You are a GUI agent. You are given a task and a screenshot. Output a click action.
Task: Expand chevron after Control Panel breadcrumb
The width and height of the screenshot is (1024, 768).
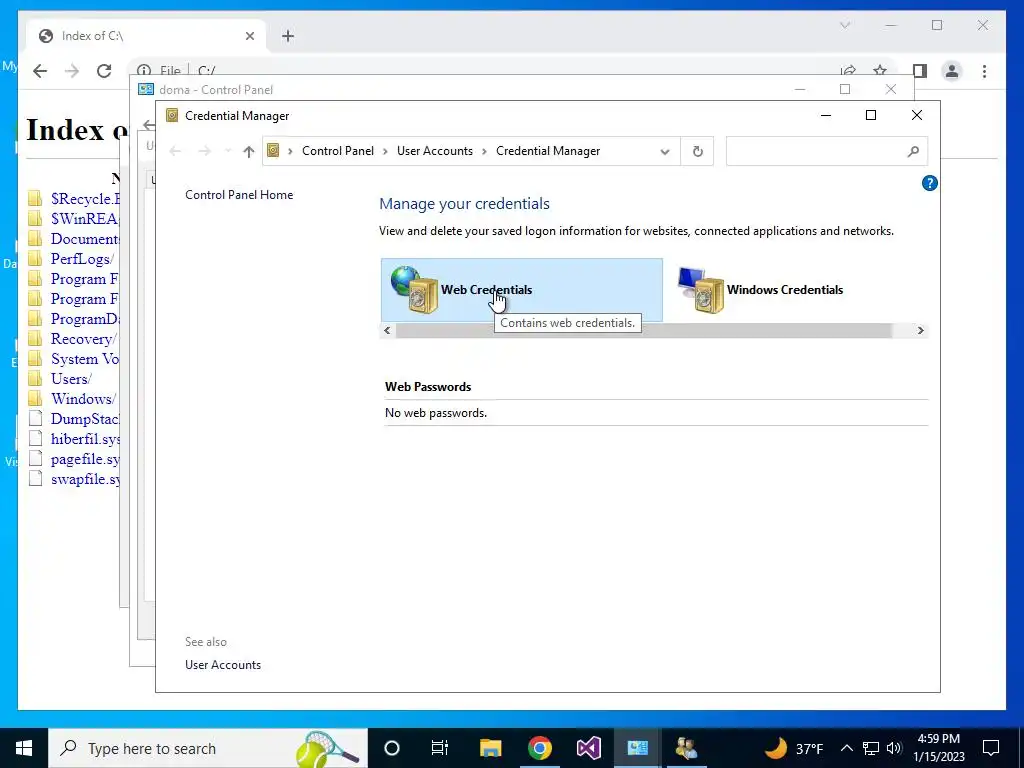385,152
